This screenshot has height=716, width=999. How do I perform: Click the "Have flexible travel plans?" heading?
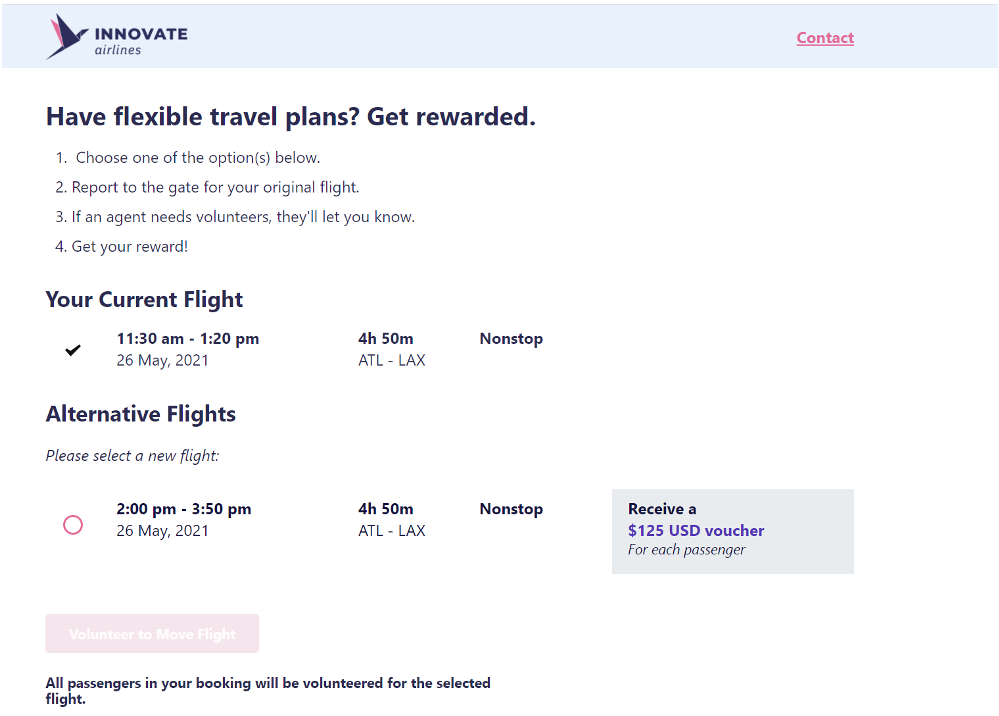[x=291, y=117]
